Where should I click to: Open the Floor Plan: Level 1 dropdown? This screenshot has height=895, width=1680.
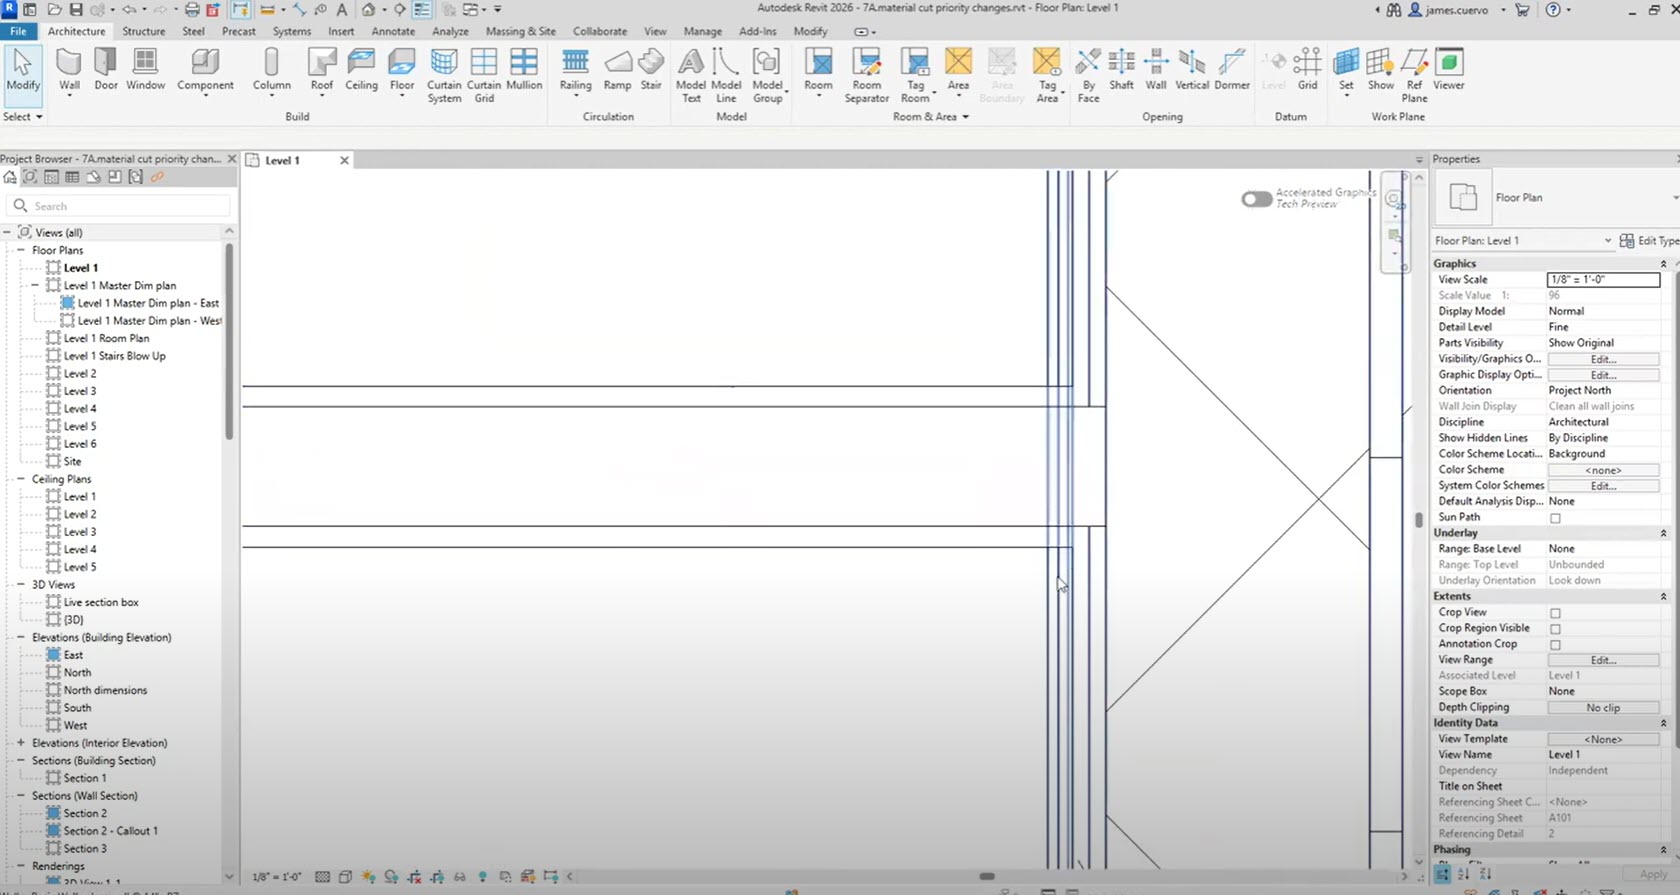click(1607, 240)
